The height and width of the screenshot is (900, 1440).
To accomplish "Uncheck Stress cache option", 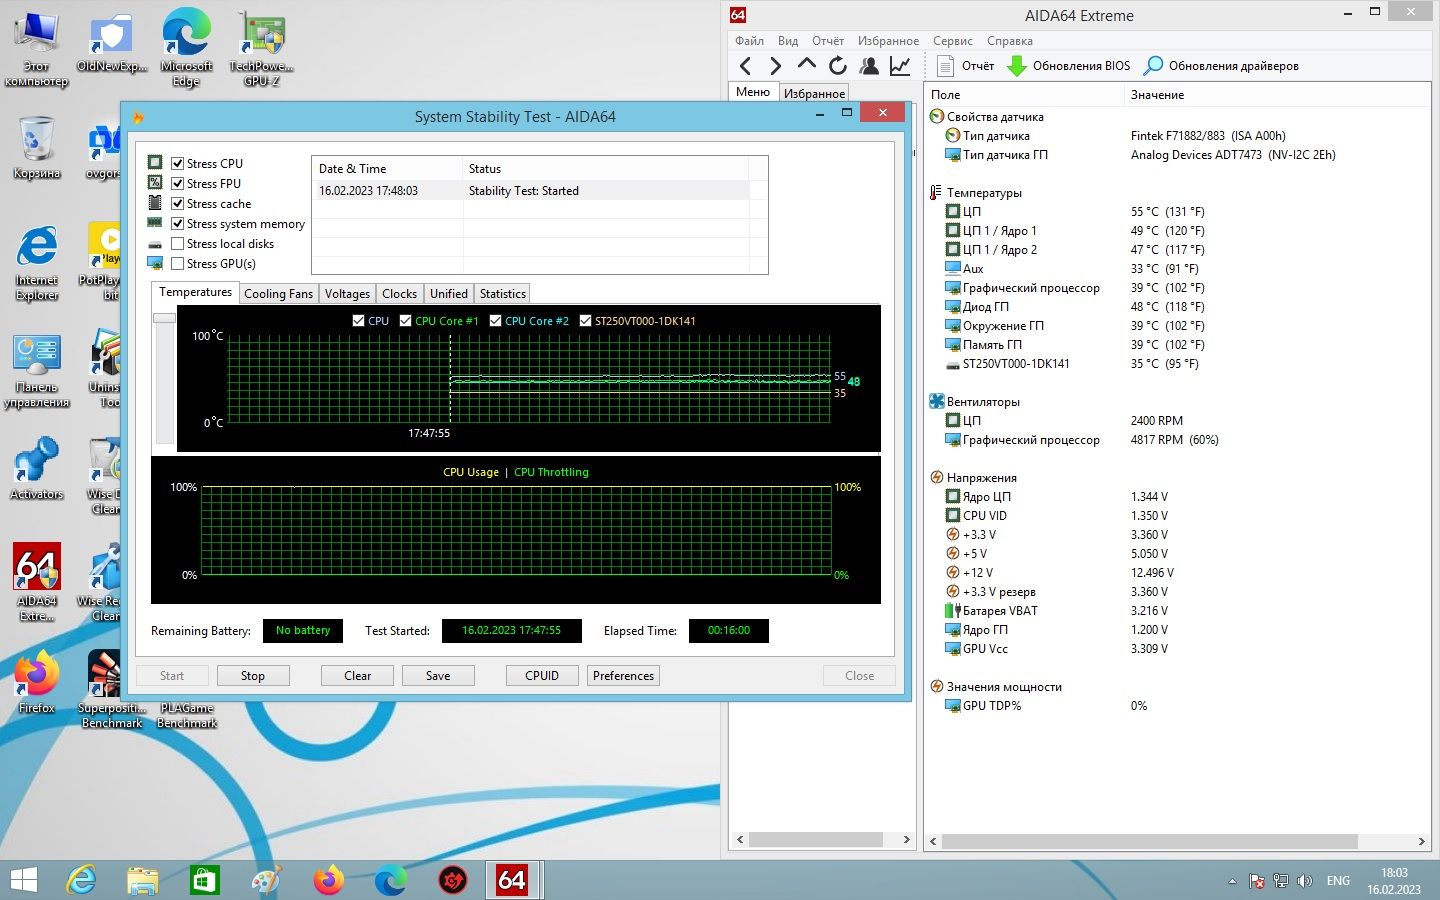I will [x=177, y=203].
